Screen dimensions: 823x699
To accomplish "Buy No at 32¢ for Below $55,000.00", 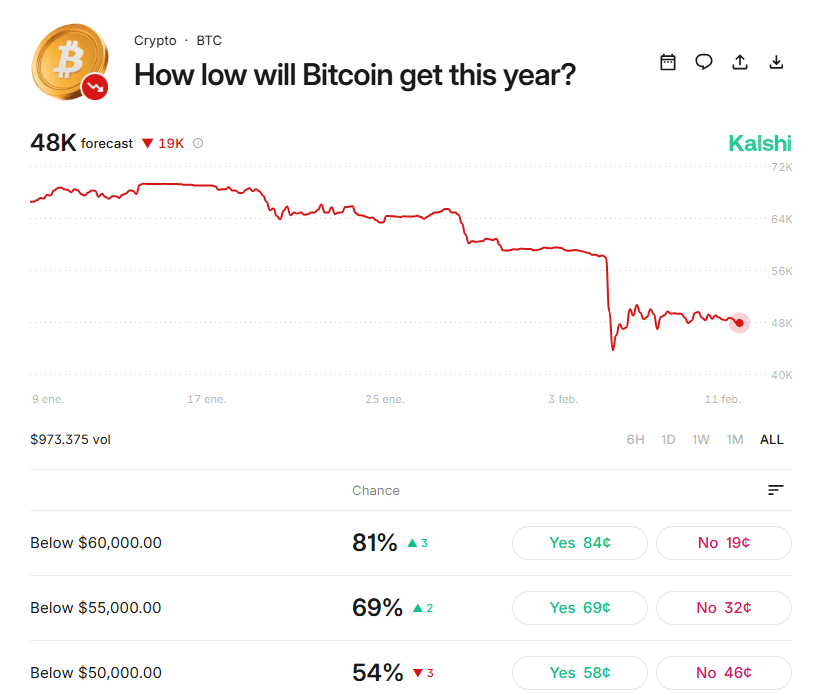I will pyautogui.click(x=723, y=607).
